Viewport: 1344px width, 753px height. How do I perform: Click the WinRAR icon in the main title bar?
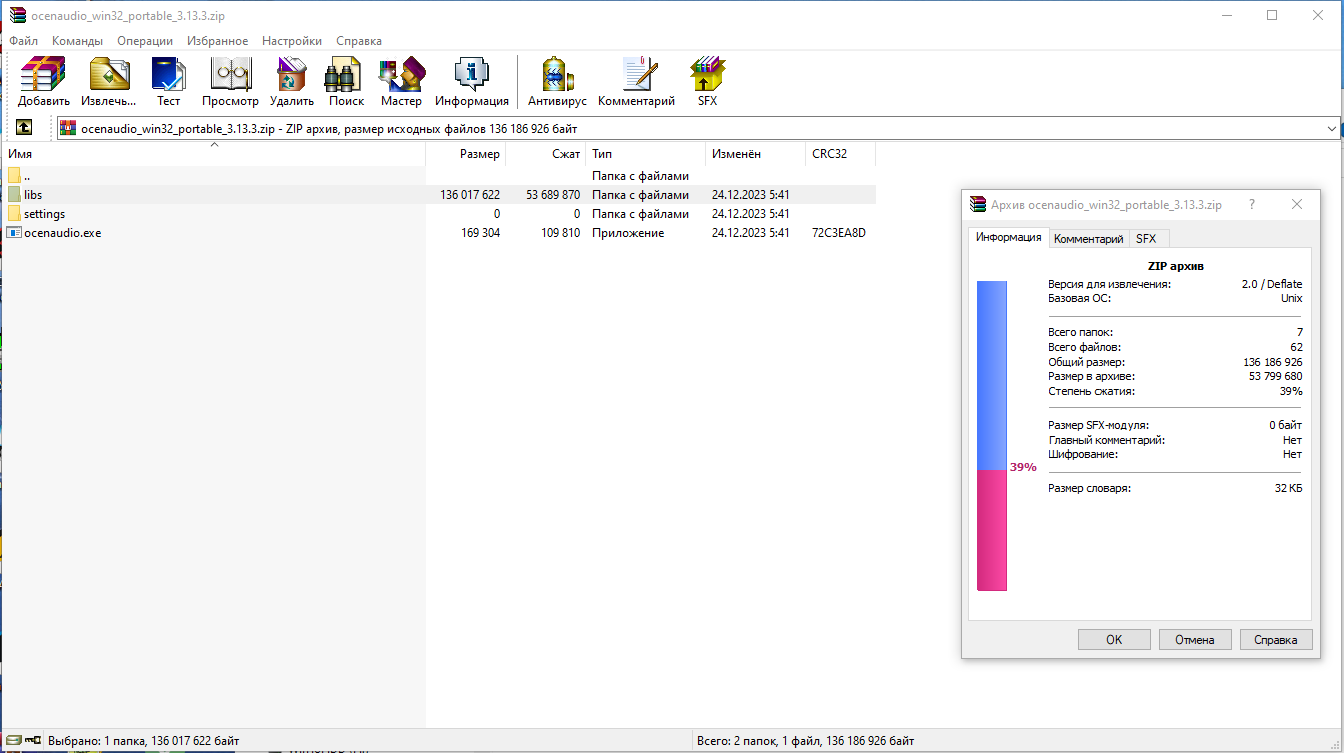[16, 15]
